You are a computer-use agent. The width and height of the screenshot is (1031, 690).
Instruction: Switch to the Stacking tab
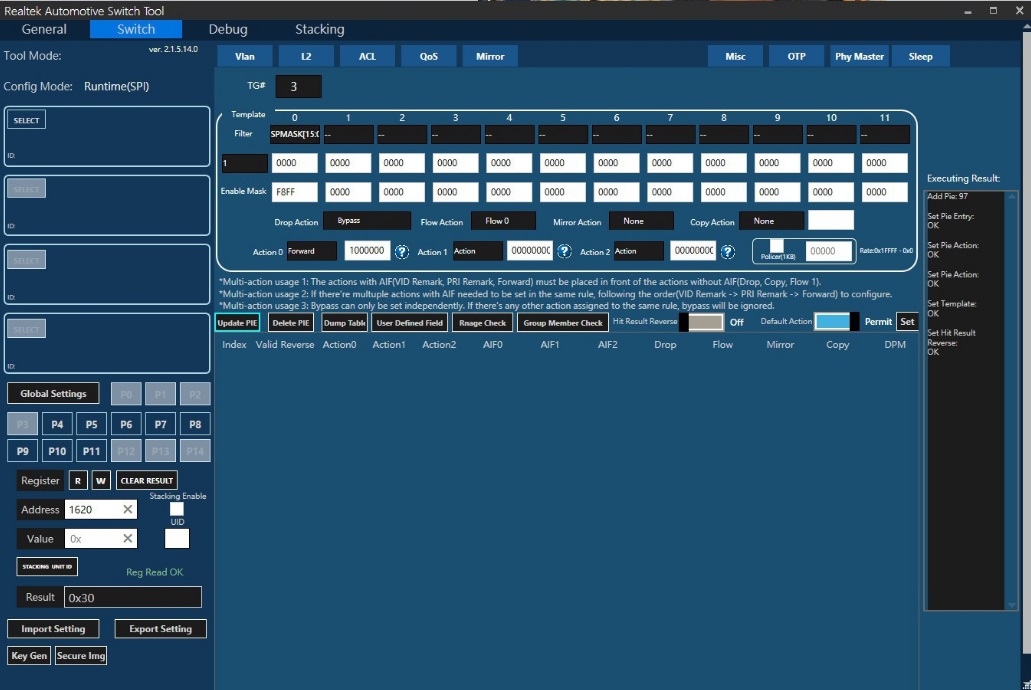(320, 29)
